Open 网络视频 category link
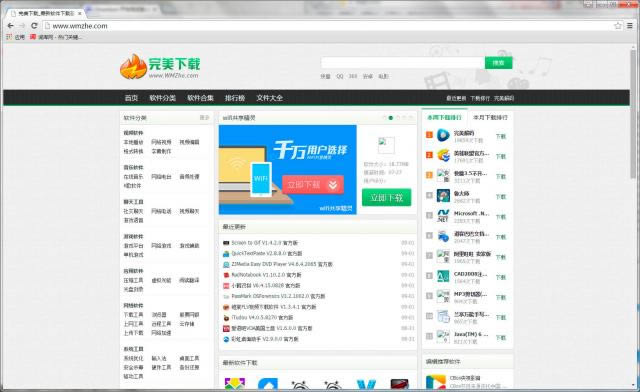Image resolution: width=640 pixels, height=392 pixels. coord(161,142)
